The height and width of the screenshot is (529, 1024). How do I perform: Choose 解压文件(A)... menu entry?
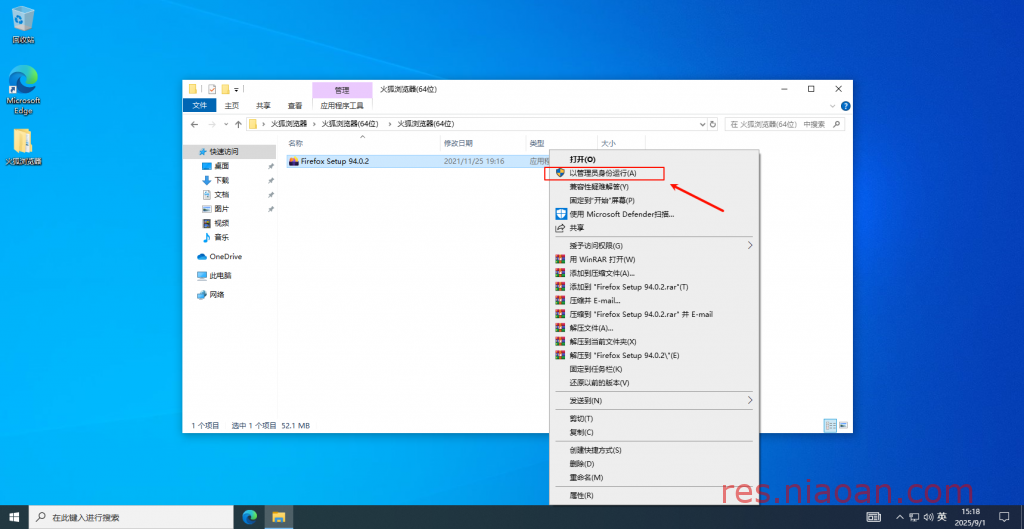point(654,328)
